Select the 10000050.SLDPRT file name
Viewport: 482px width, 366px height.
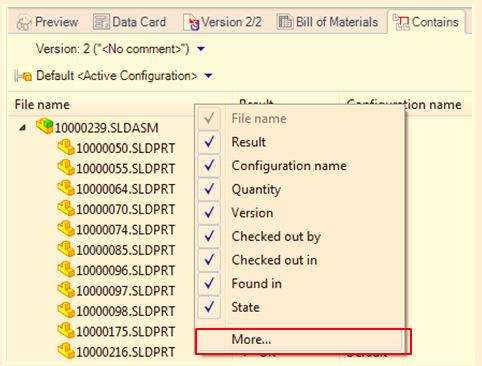pyautogui.click(x=126, y=148)
